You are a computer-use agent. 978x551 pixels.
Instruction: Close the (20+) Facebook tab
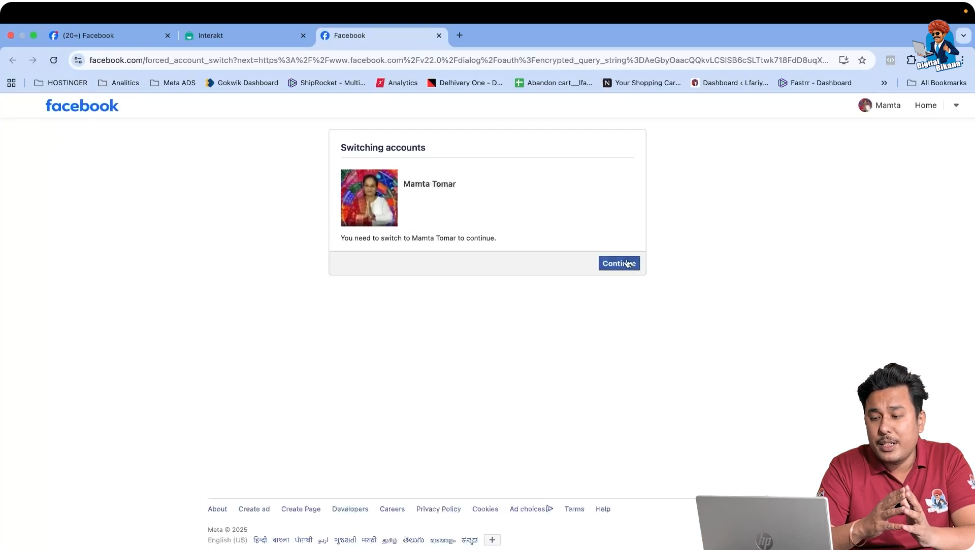click(x=167, y=36)
